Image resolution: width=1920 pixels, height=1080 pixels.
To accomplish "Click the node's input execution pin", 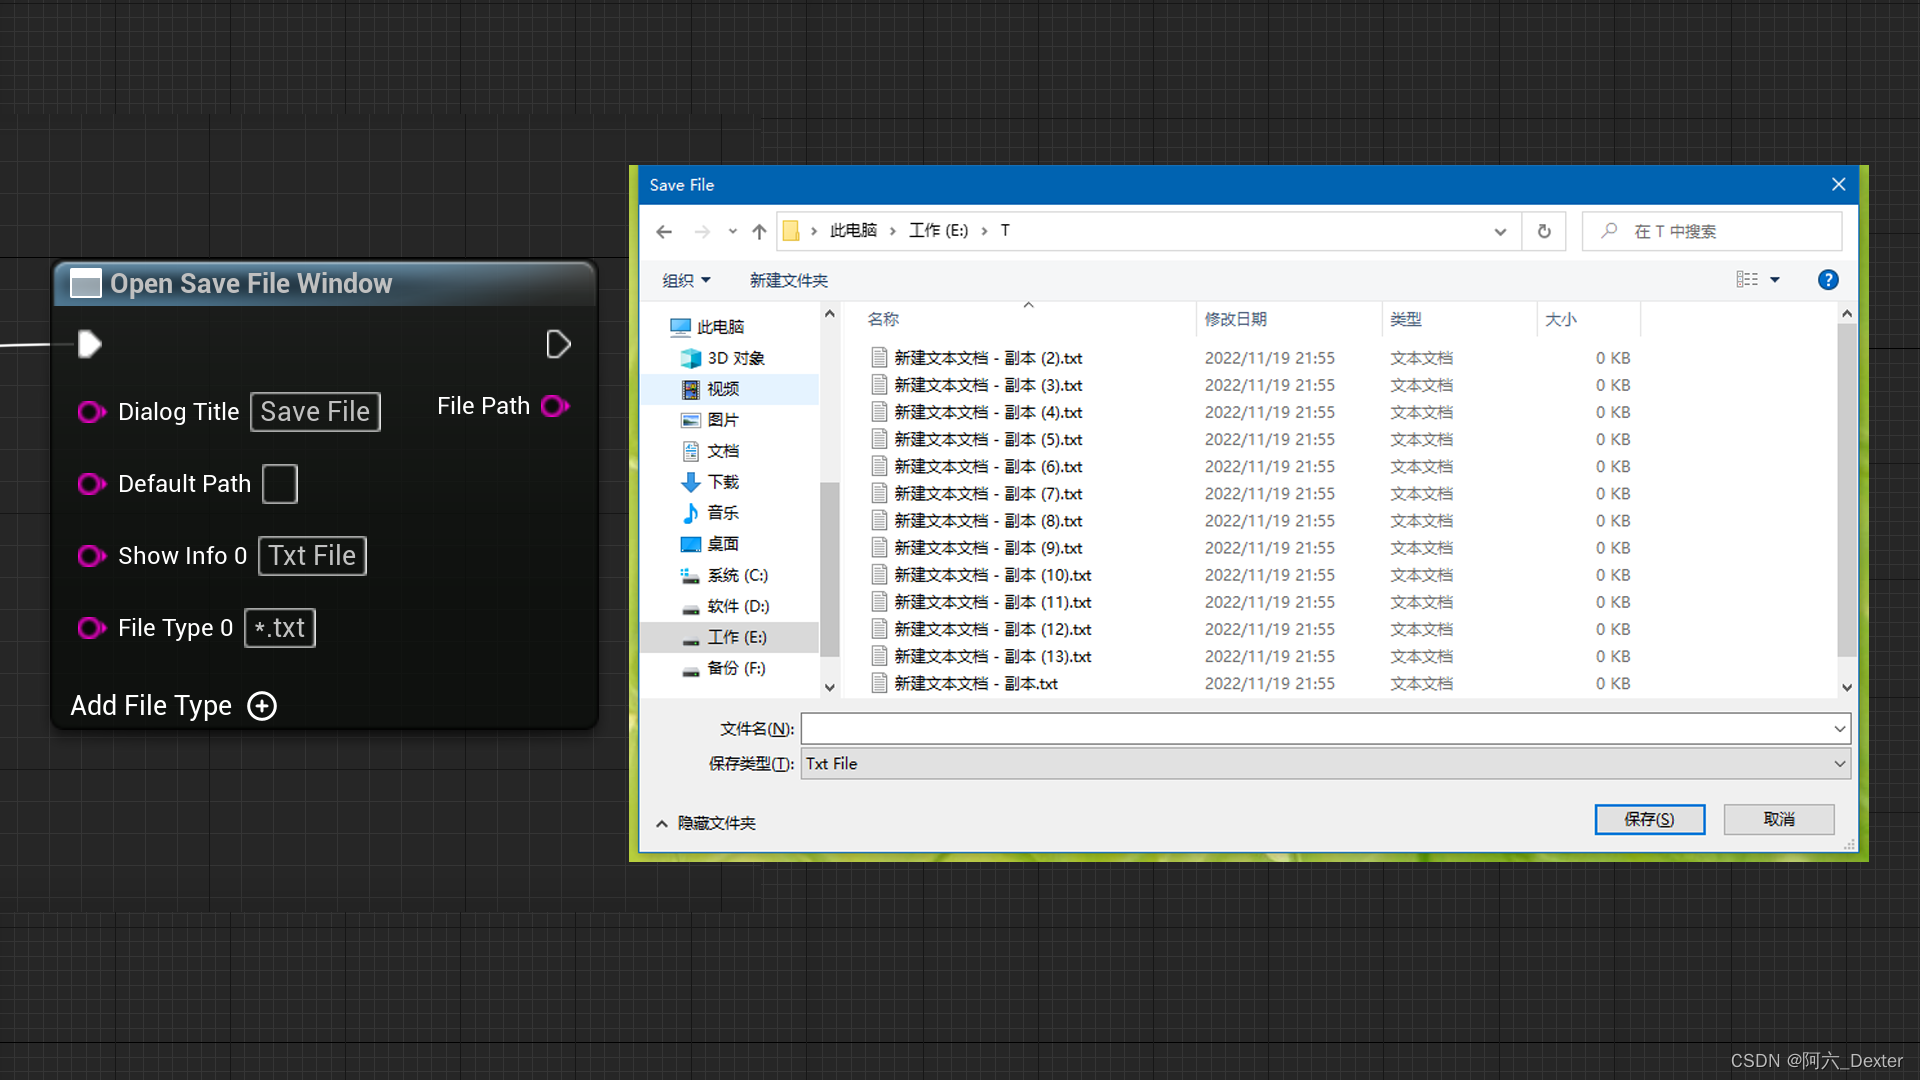I will [x=89, y=344].
